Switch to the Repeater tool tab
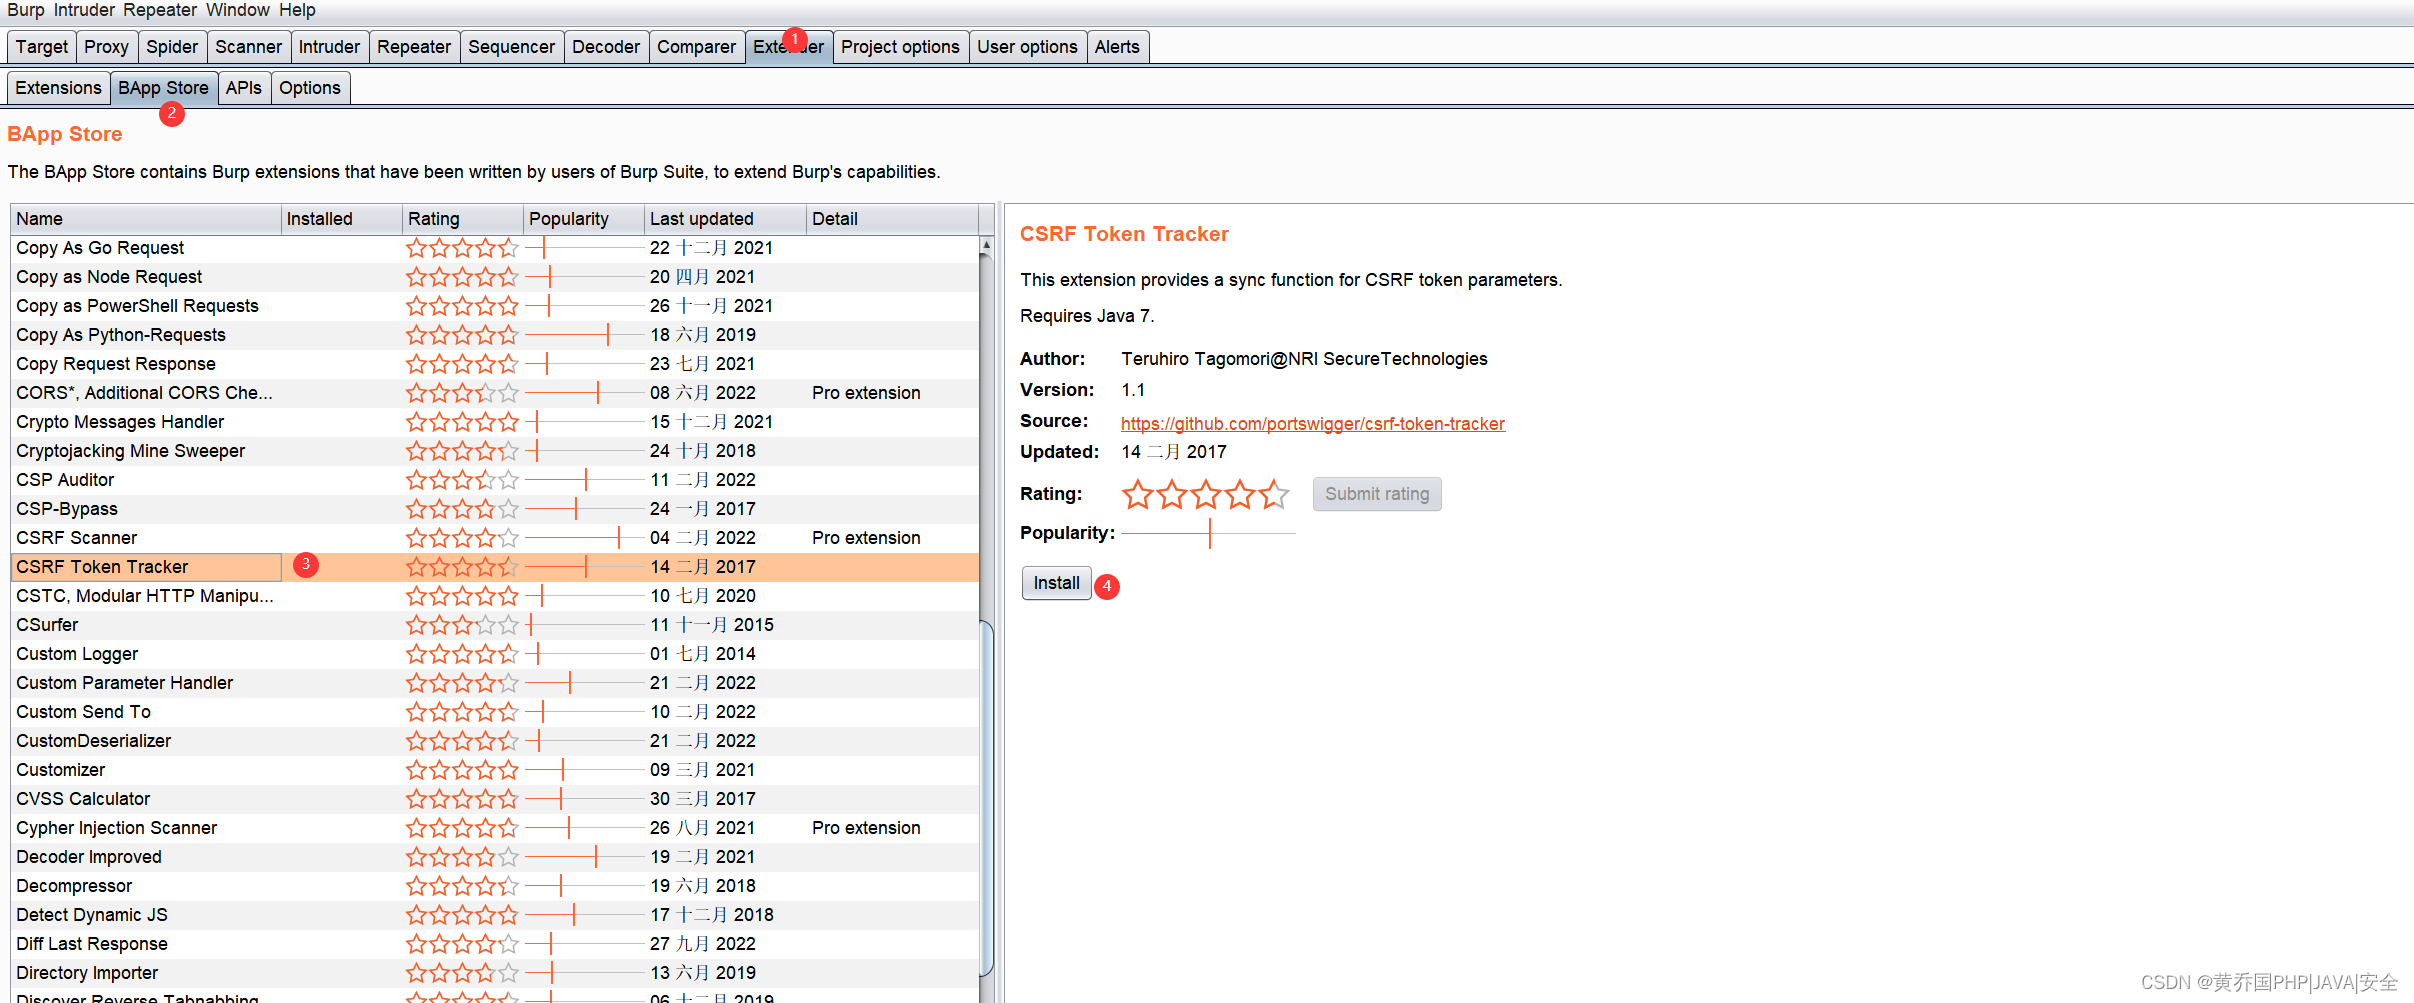 414,47
